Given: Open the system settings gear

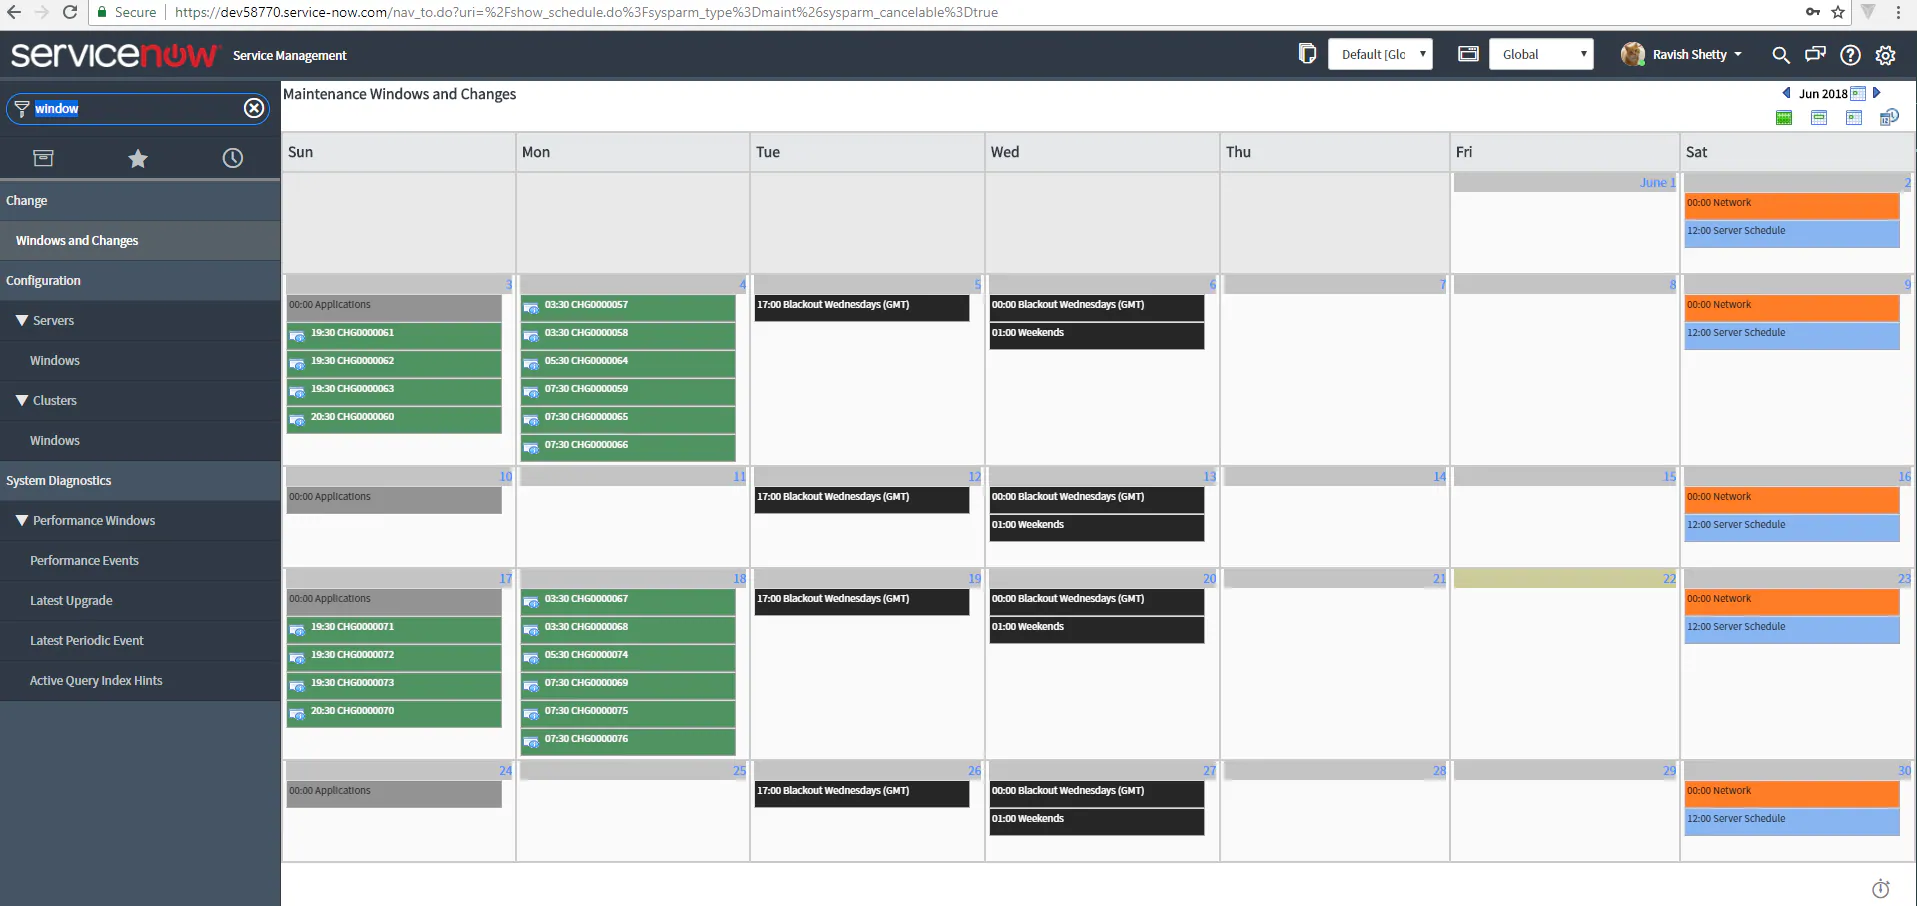Looking at the screenshot, I should click(x=1886, y=55).
